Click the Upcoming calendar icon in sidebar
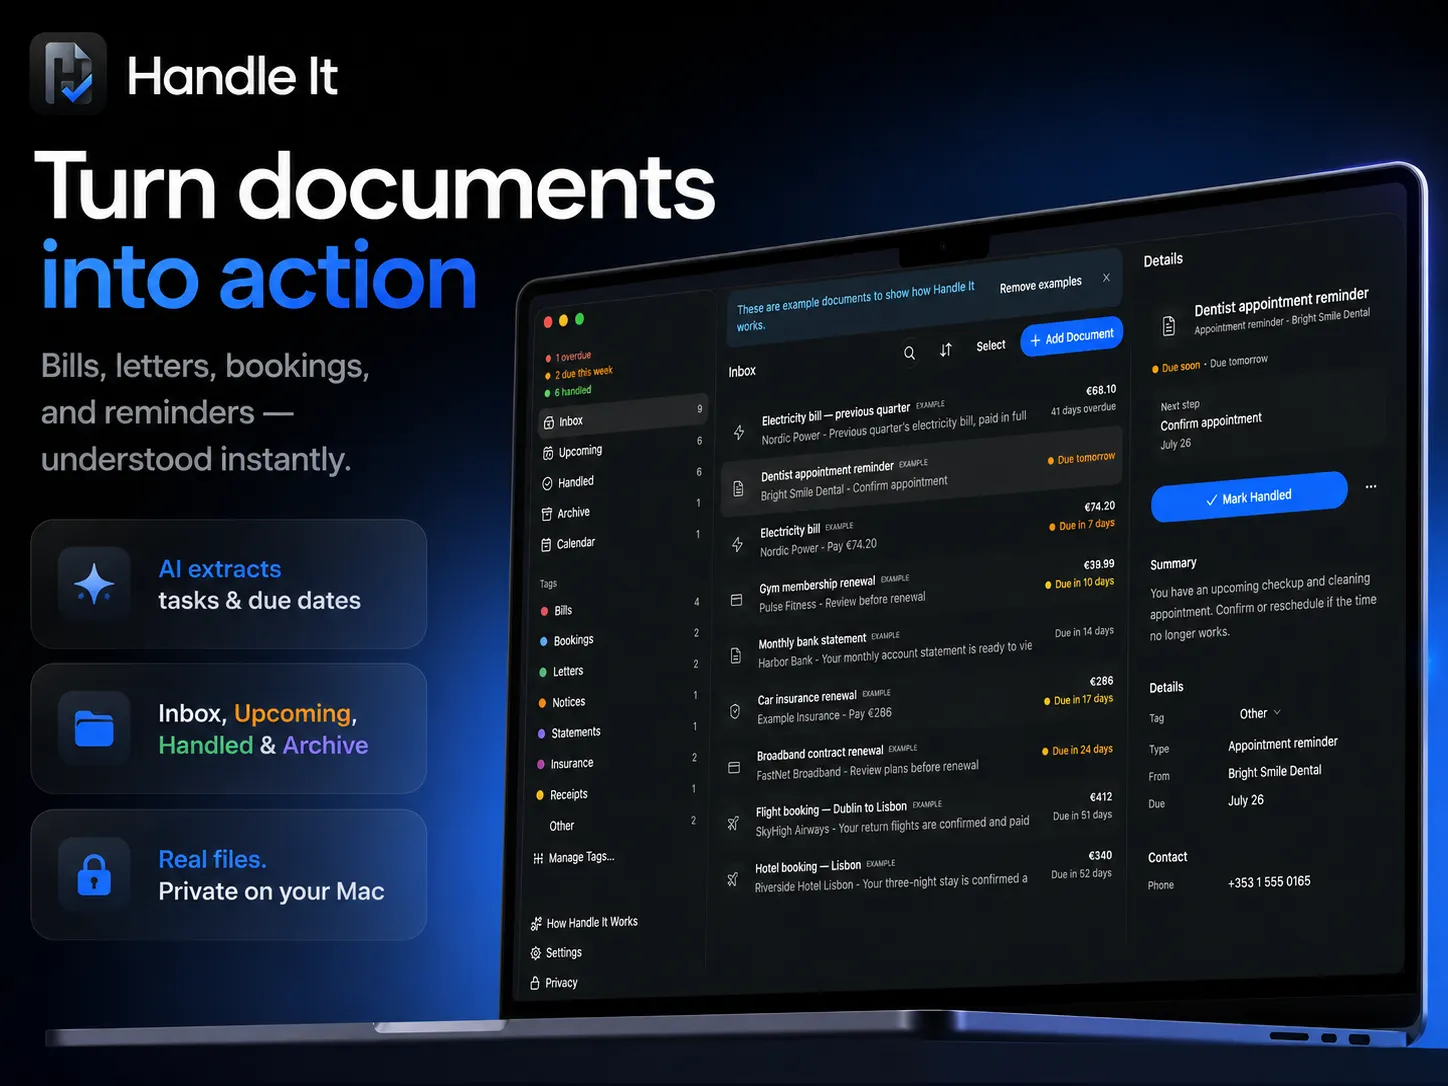The height and width of the screenshot is (1086, 1448). [x=548, y=453]
